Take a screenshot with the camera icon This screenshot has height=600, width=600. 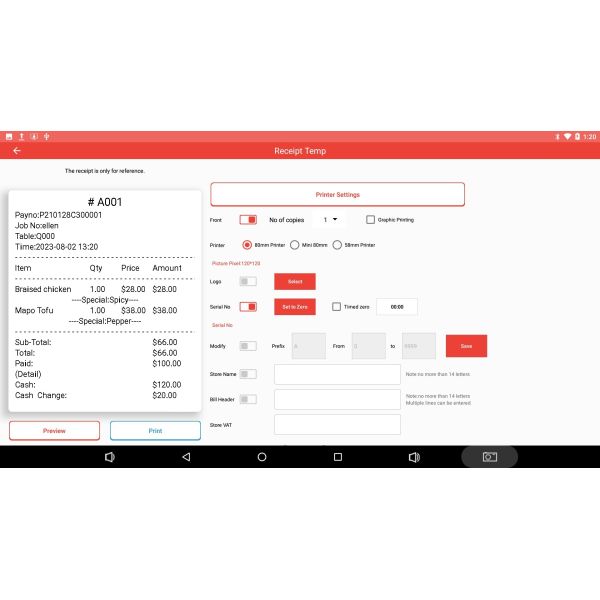pos(489,457)
